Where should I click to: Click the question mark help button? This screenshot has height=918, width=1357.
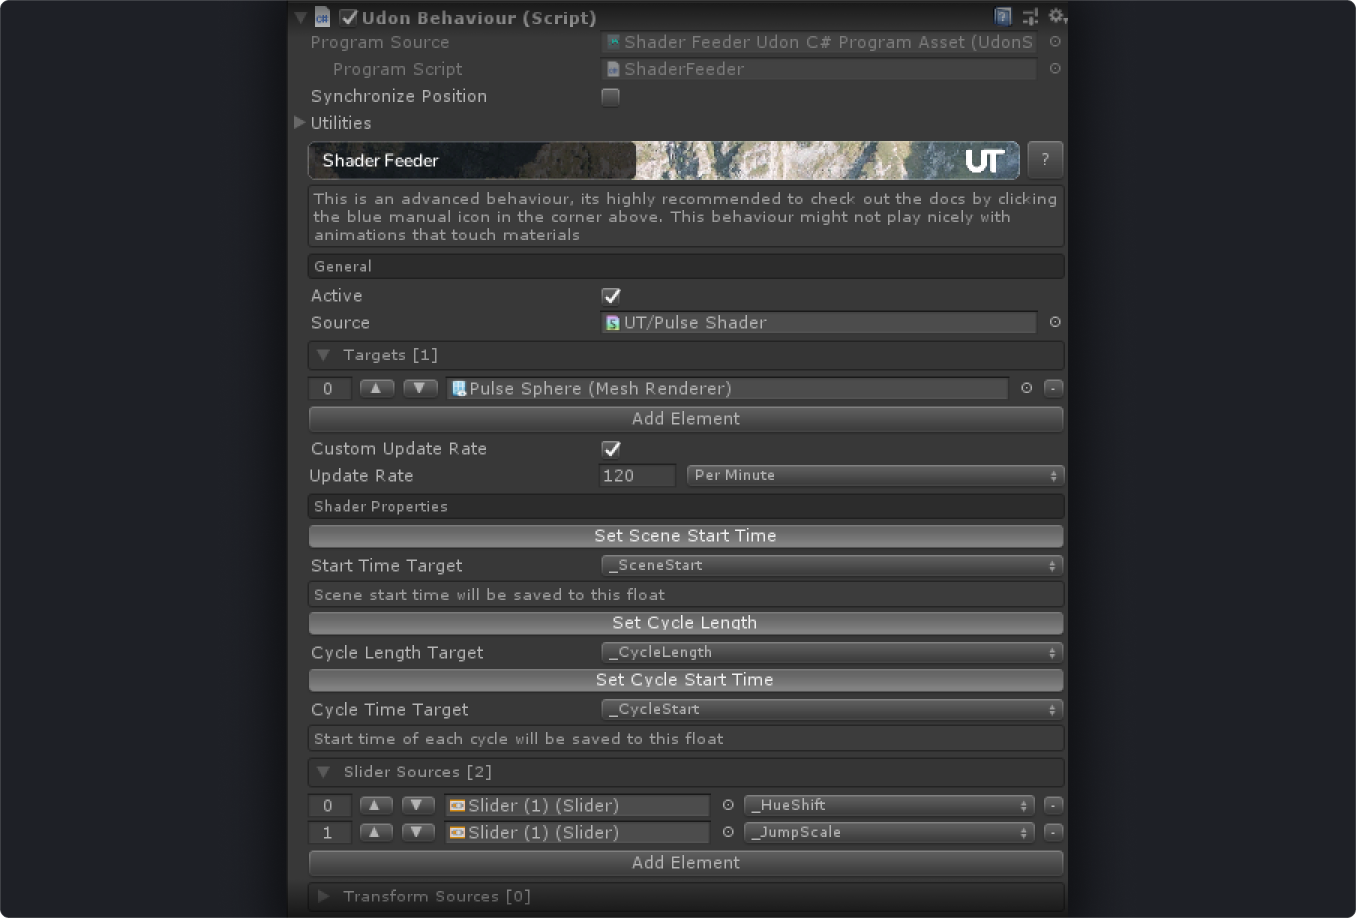[1045, 160]
